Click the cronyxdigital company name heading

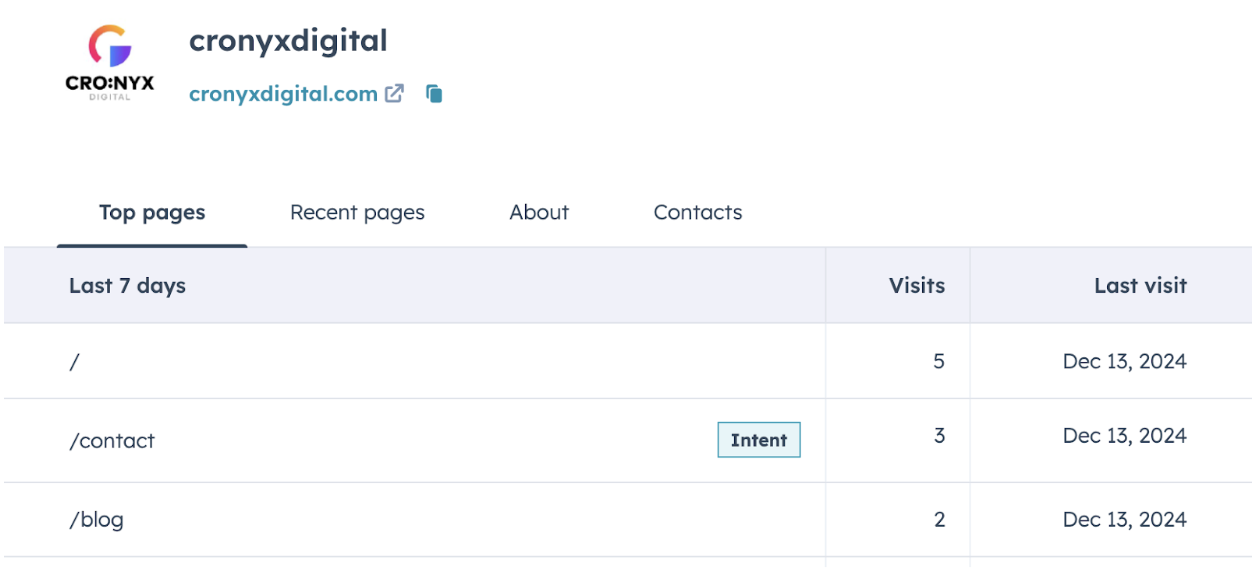(x=288, y=41)
